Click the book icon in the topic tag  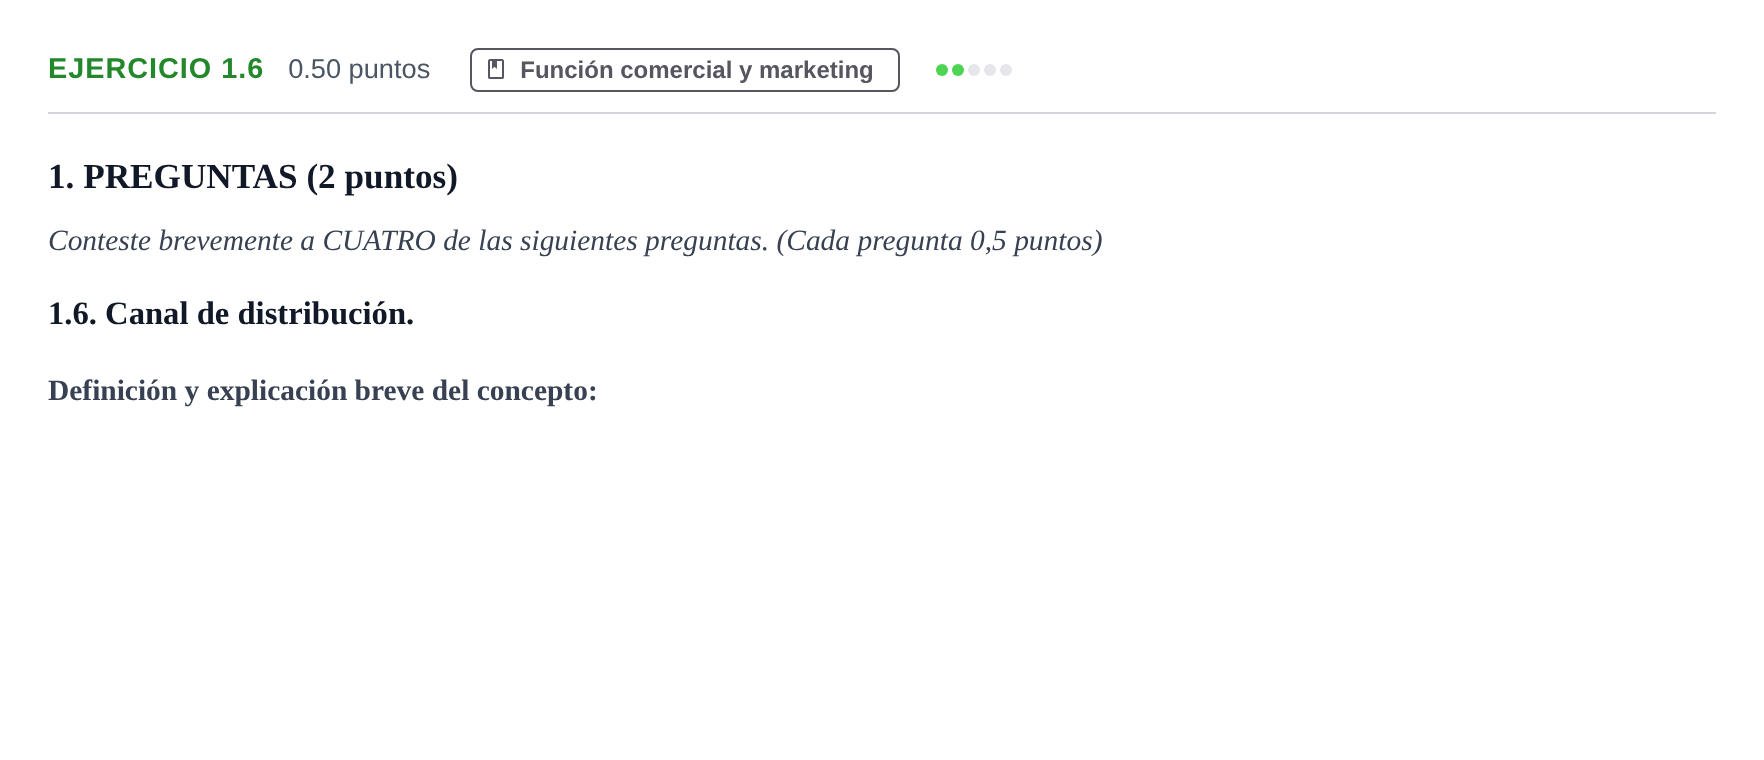(496, 69)
